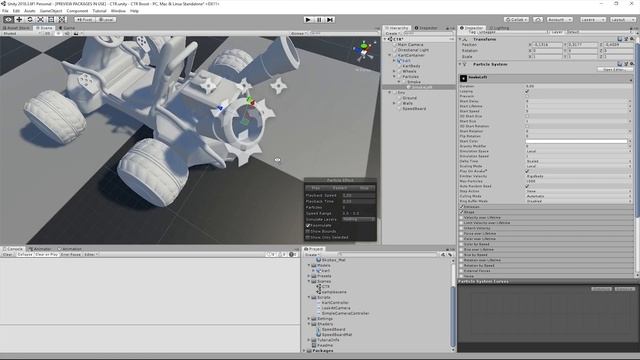Click the Project panel search field
Image resolution: width=640 pixels, height=360 pixels.
pos(387,254)
